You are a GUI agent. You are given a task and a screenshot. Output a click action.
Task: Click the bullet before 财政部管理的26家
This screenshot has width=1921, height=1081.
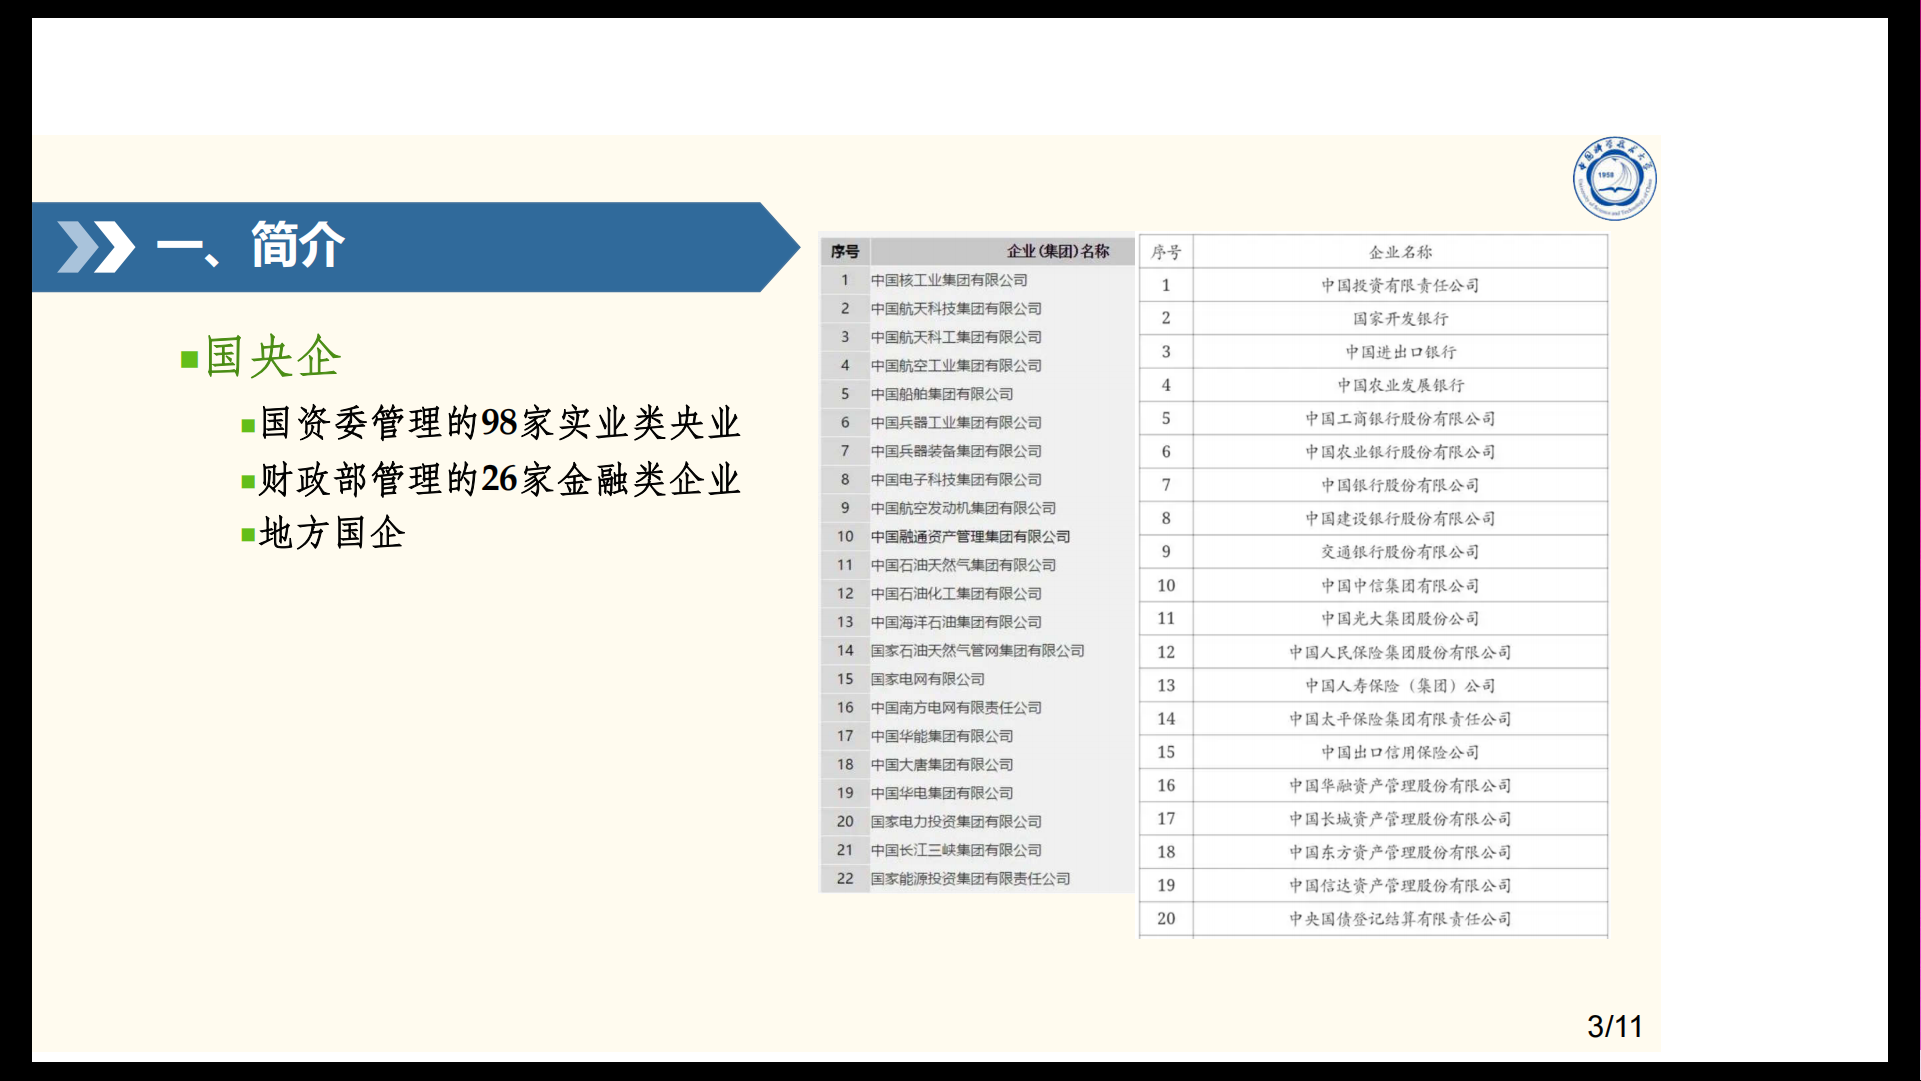pyautogui.click(x=247, y=482)
